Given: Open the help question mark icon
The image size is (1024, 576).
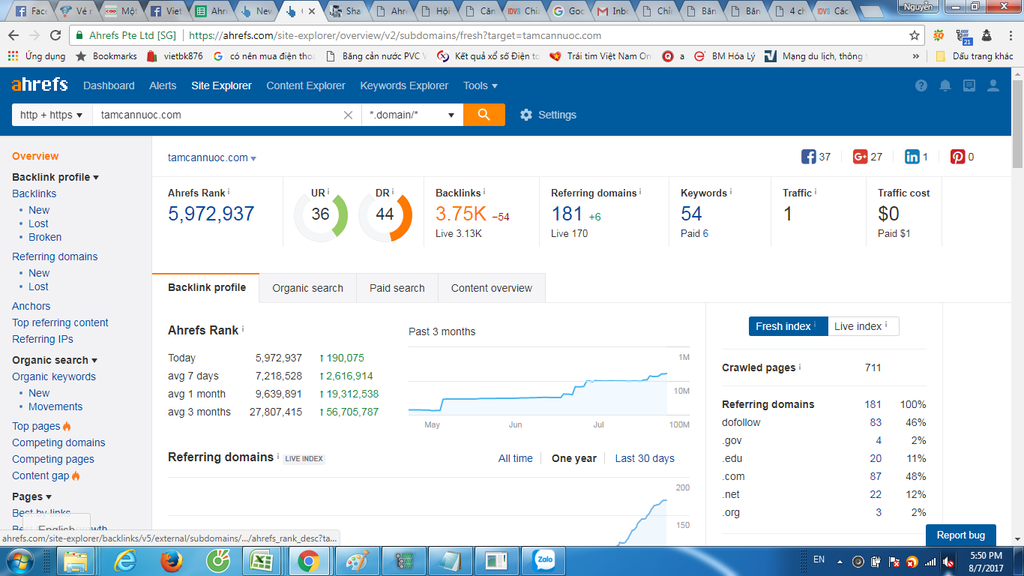Looking at the screenshot, I should [x=921, y=86].
